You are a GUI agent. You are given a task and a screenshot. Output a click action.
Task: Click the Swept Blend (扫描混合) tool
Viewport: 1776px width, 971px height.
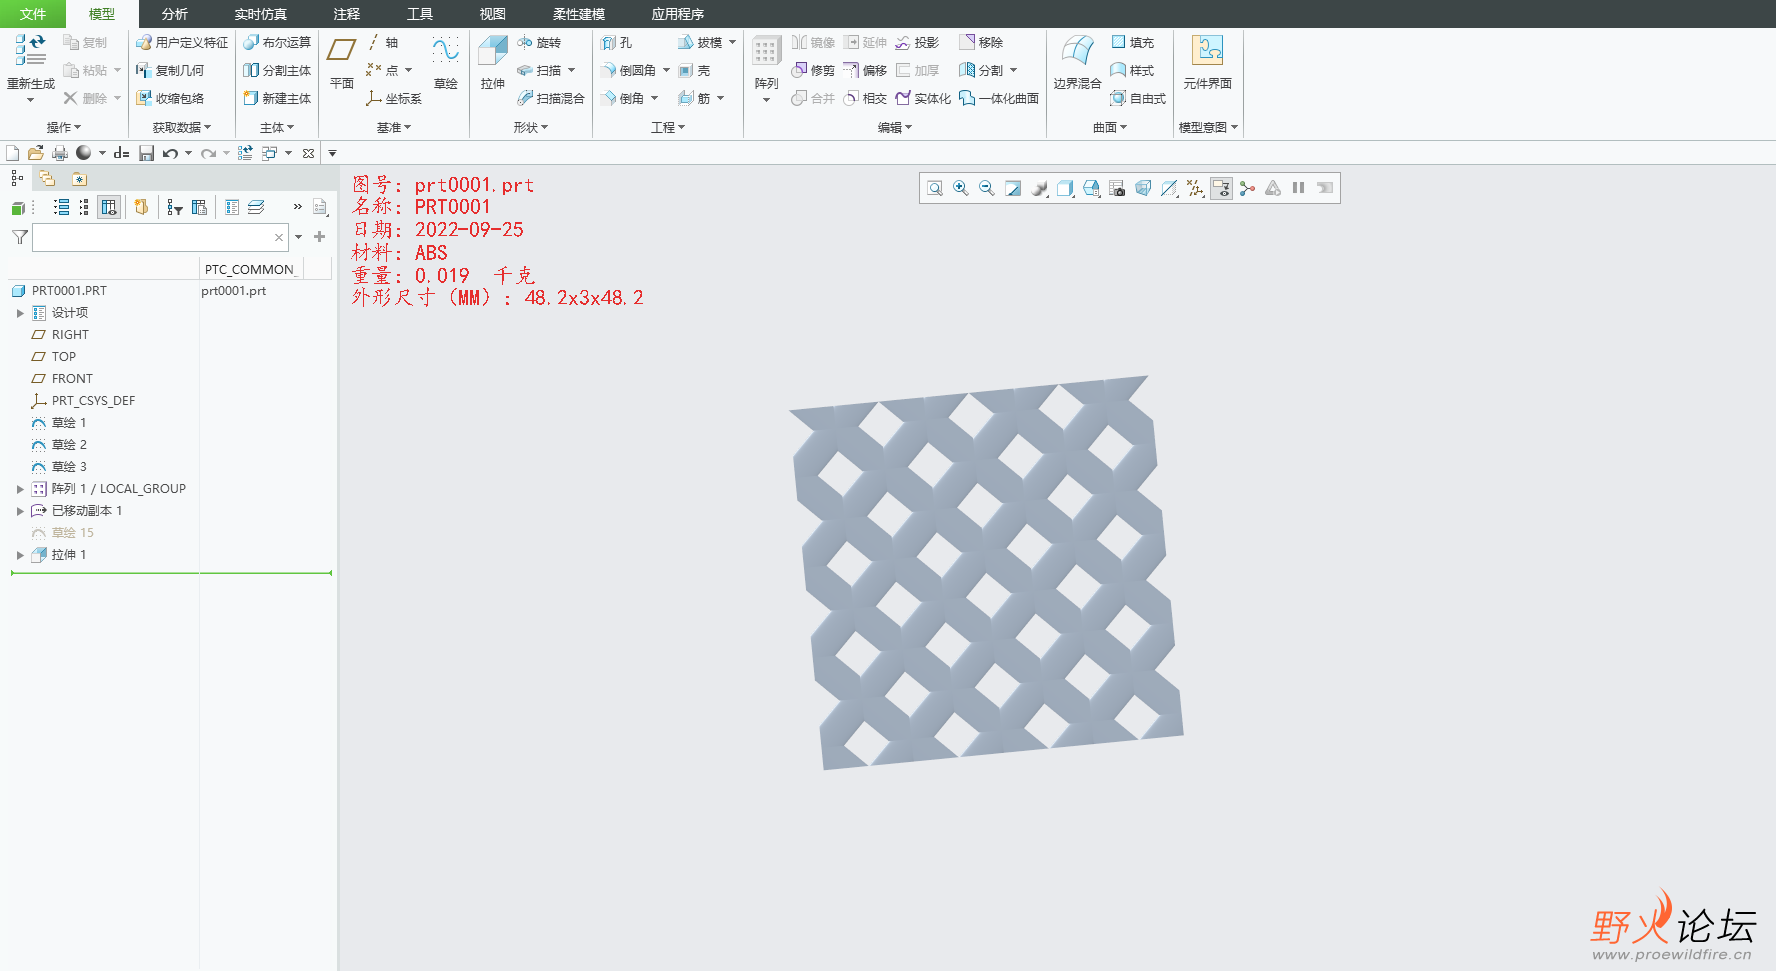click(x=551, y=98)
